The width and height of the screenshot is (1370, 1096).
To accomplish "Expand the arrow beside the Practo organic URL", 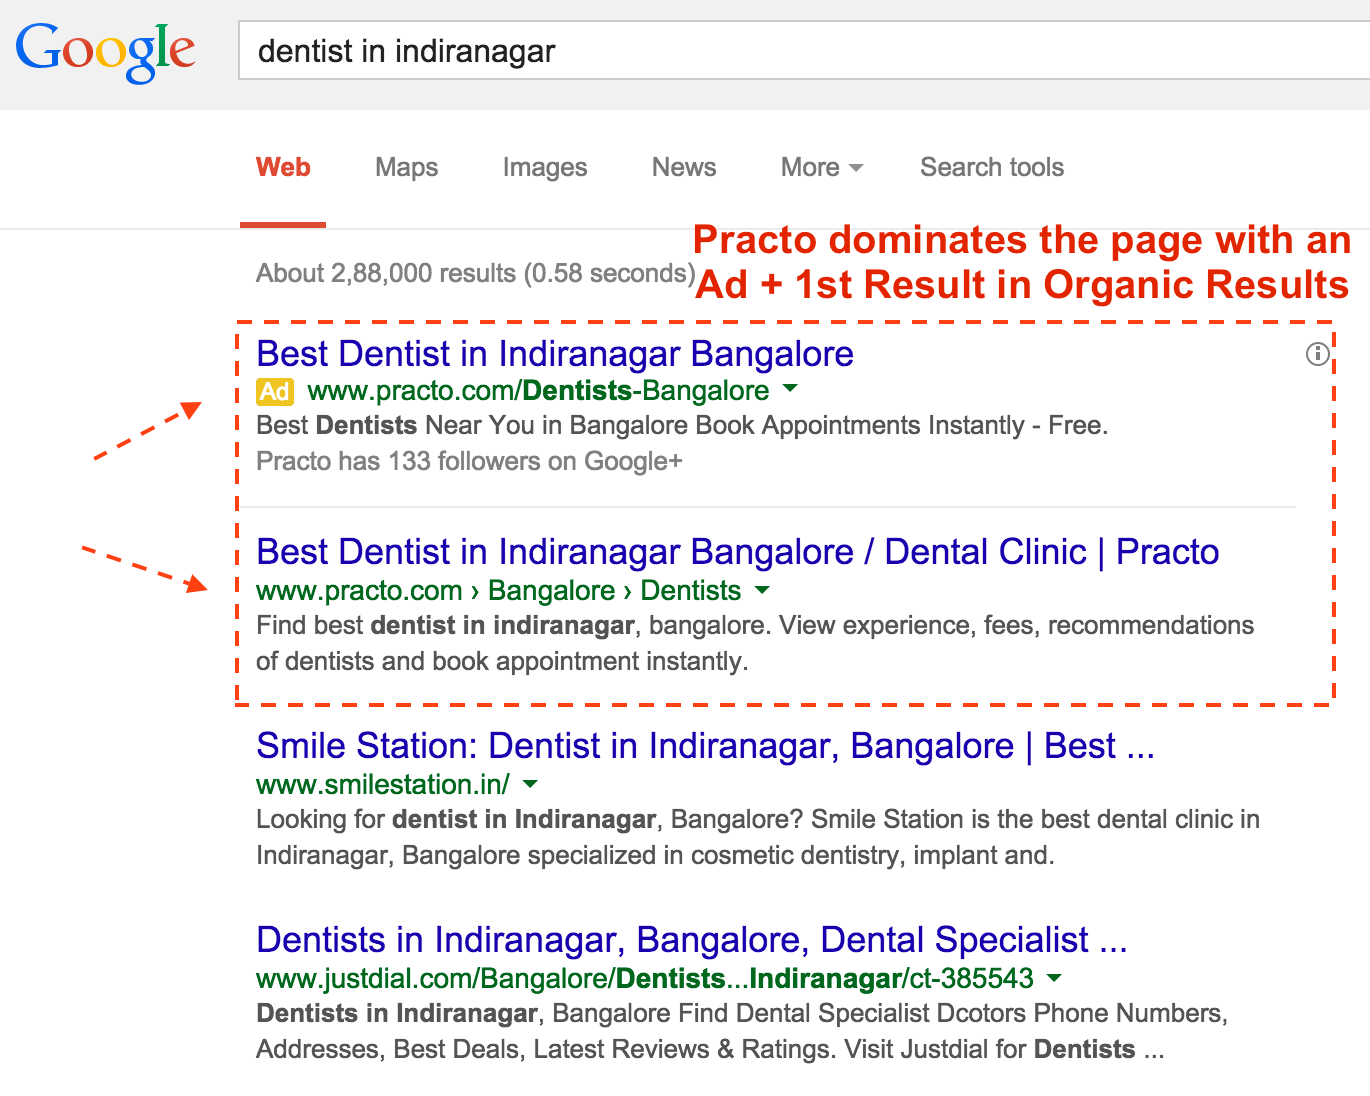I will coord(762,590).
